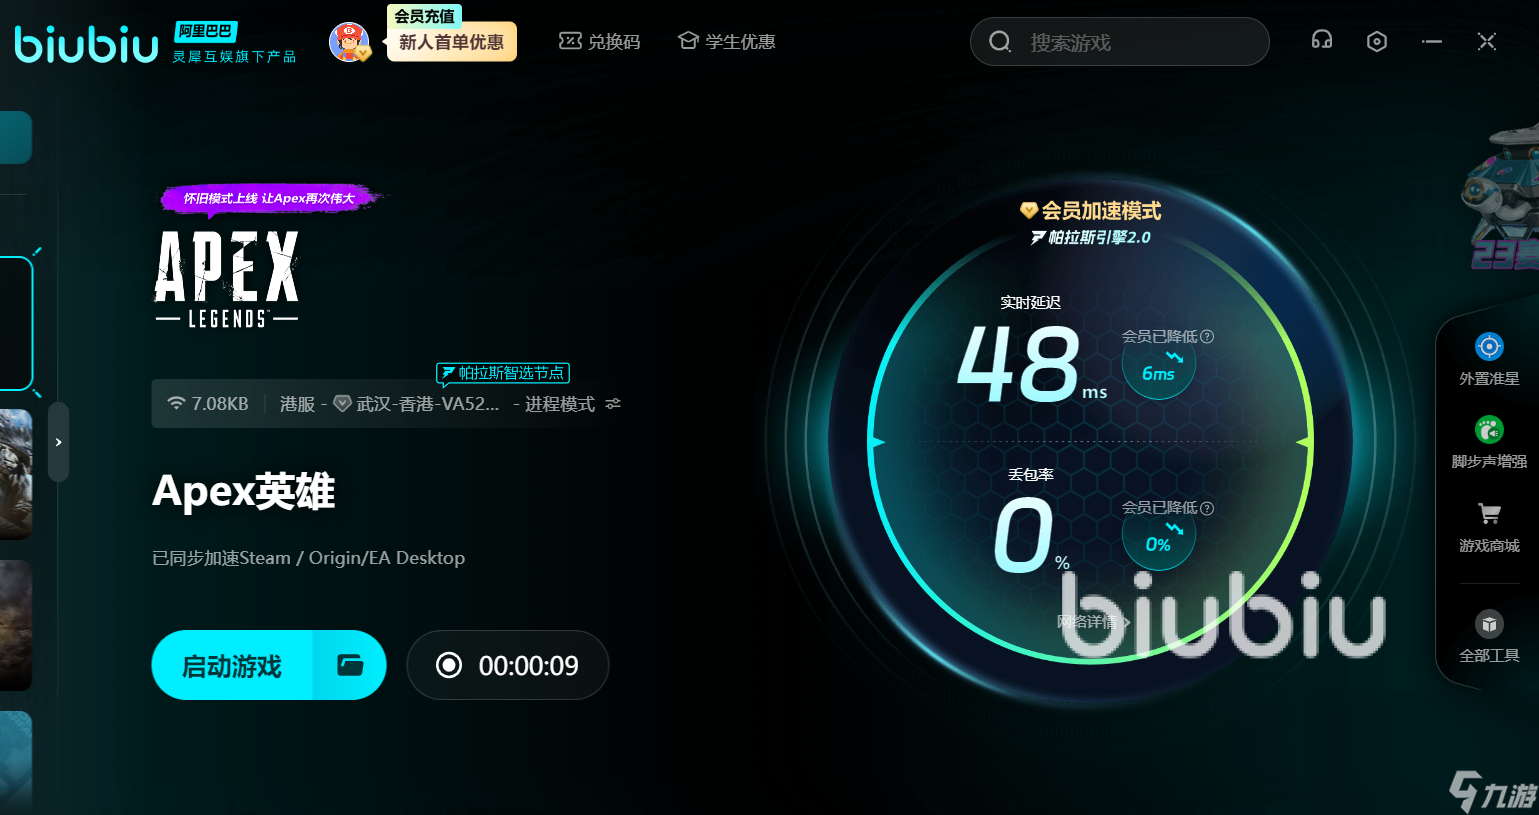This screenshot has height=815, width=1539.
Task: Open the 外置准星 crosshair tool
Action: pyautogui.click(x=1489, y=359)
